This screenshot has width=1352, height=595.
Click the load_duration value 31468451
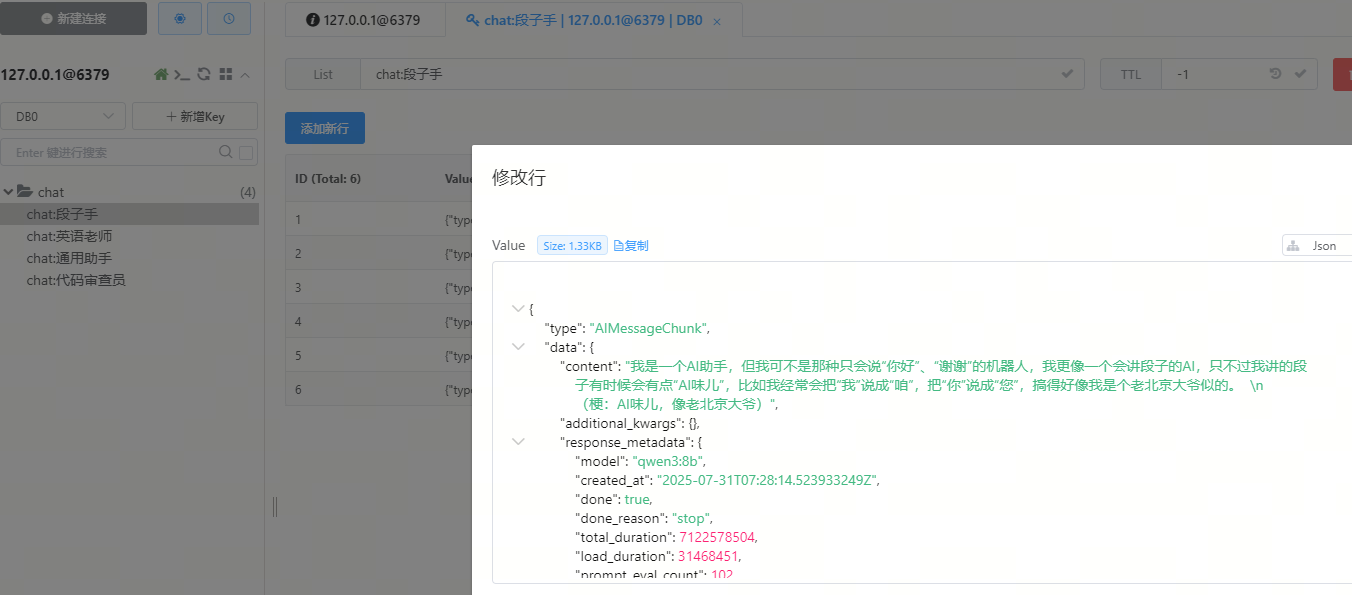[x=706, y=556]
